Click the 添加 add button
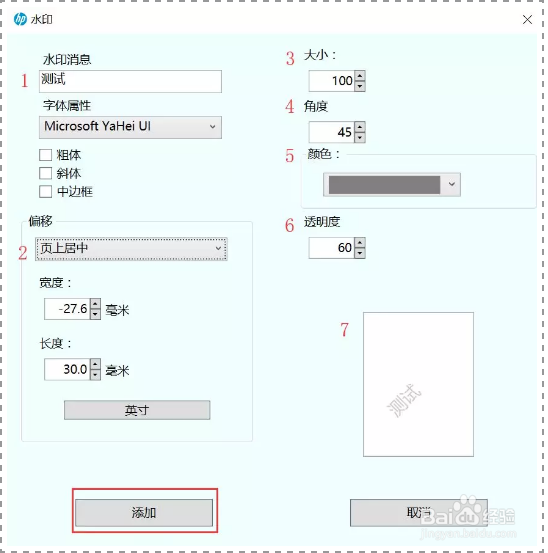 click(x=144, y=512)
